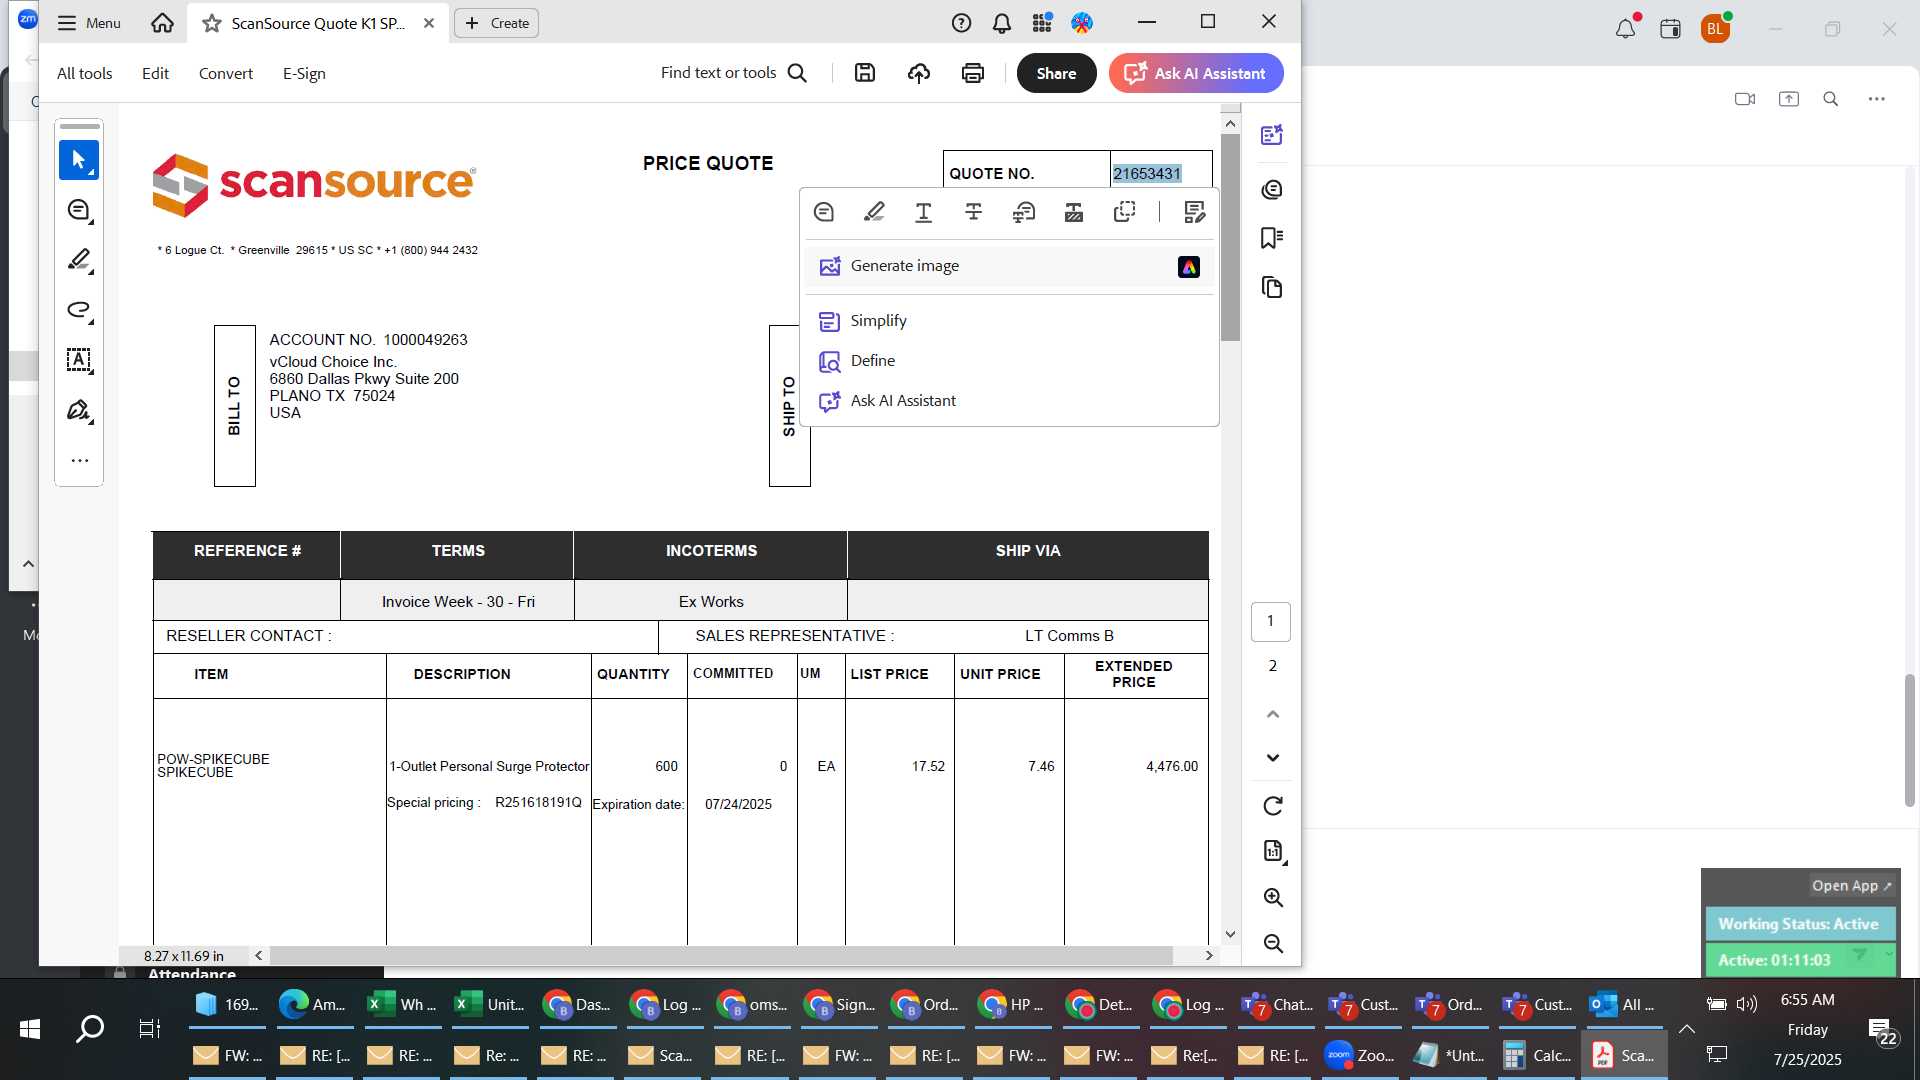
Task: Zoom out of the document
Action: pyautogui.click(x=1273, y=944)
